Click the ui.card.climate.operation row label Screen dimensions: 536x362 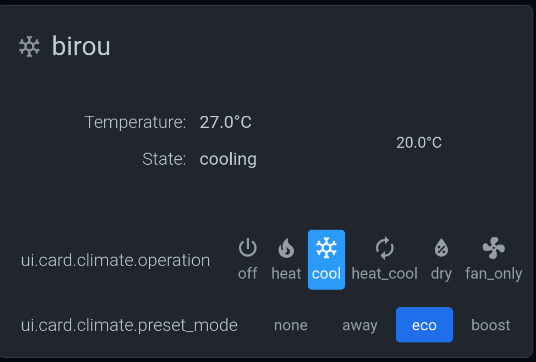click(115, 260)
